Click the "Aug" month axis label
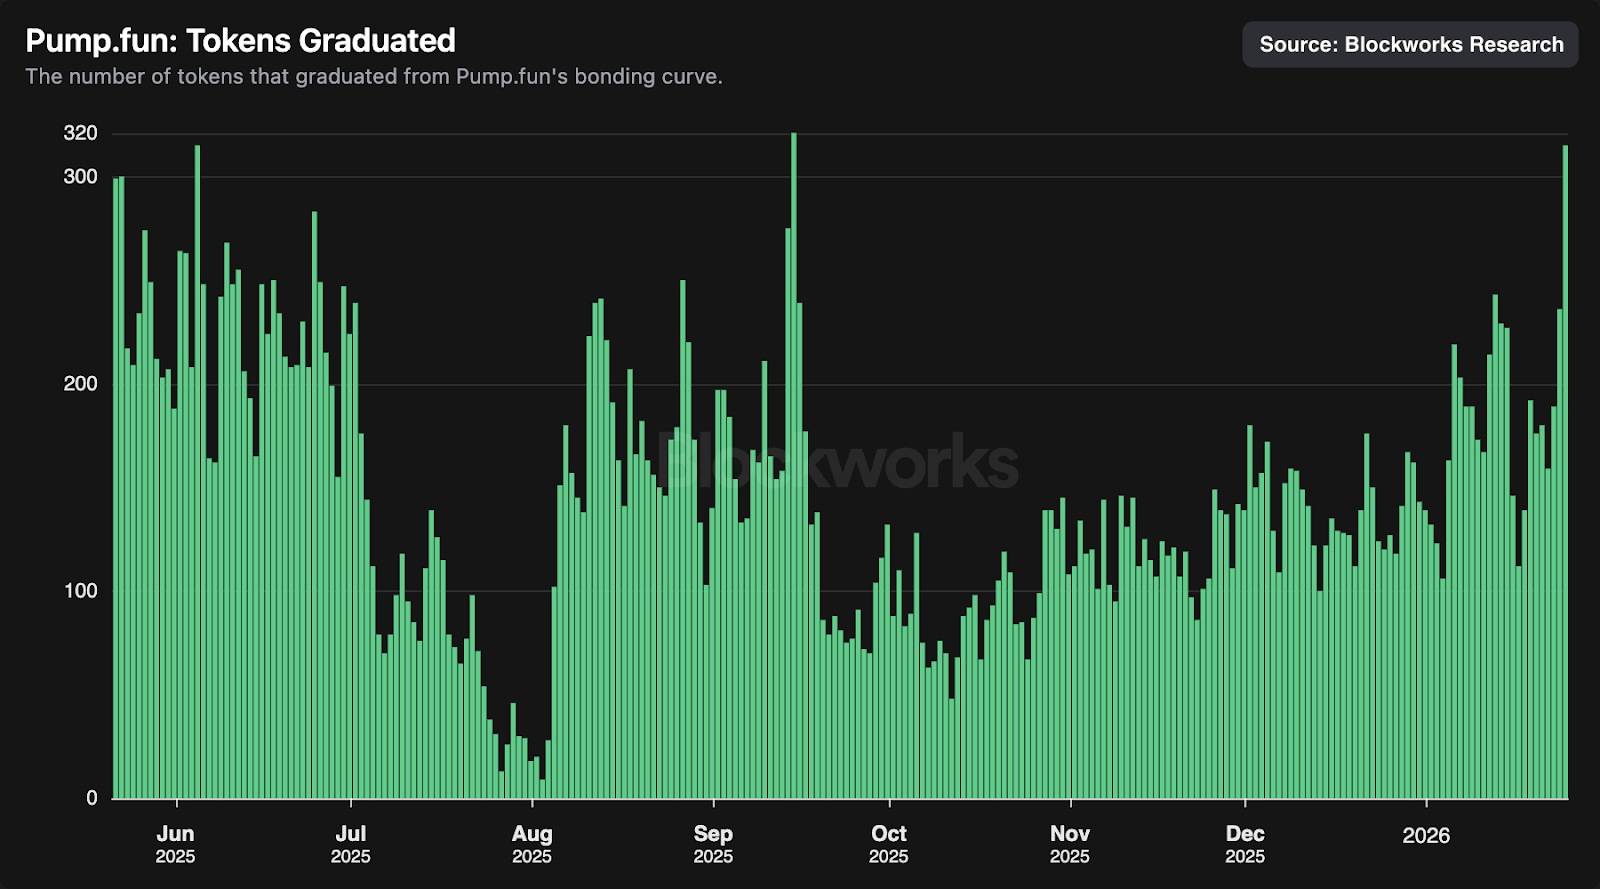 click(x=532, y=834)
